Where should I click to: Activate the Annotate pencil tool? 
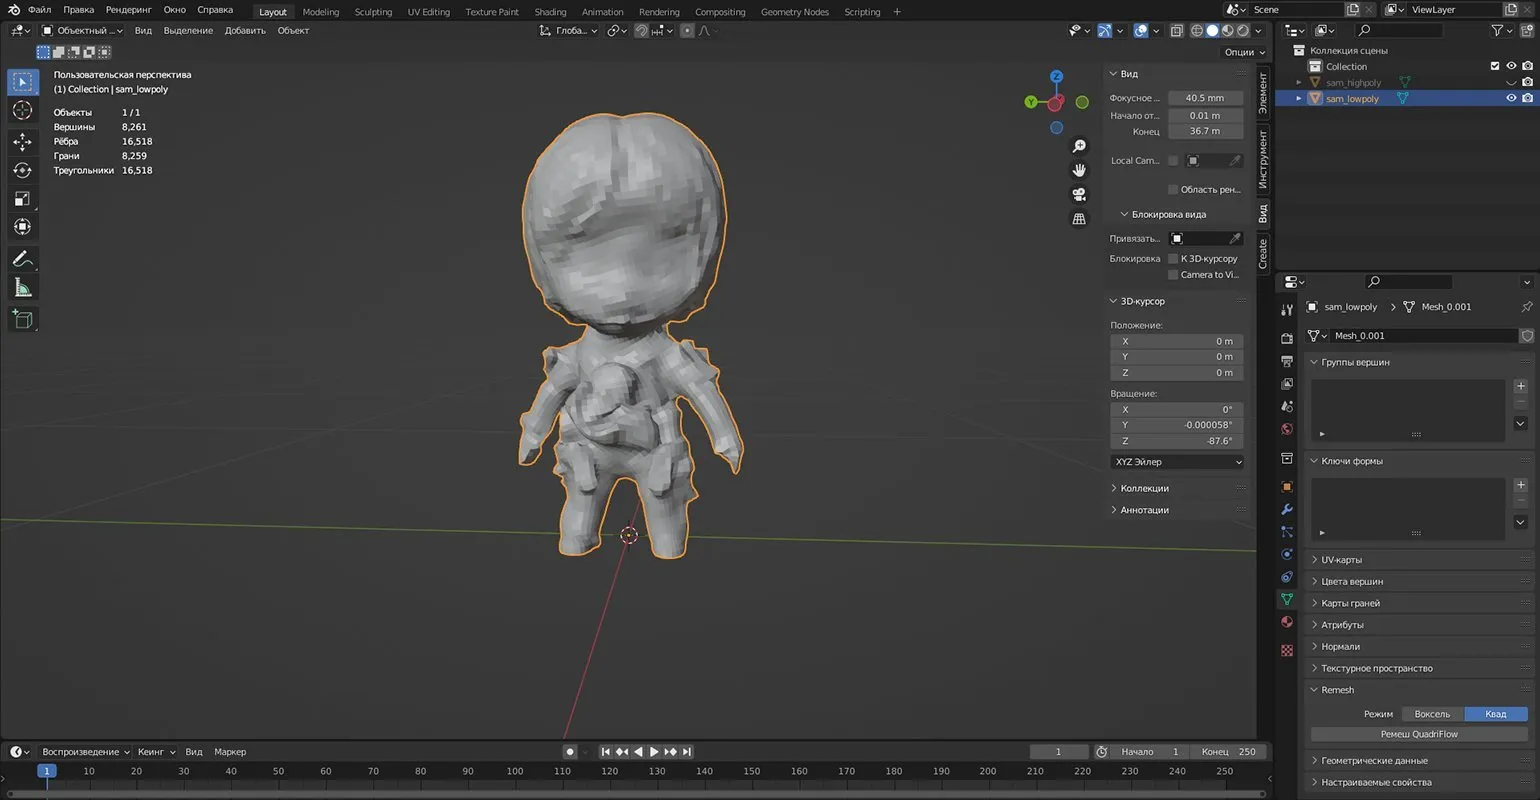(22, 259)
